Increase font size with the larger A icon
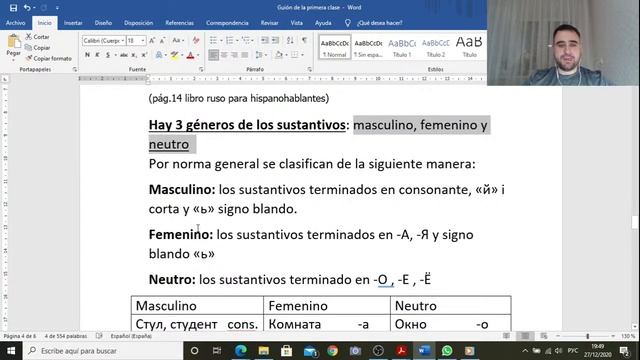Screen dimensions: 640x360 click(x=152, y=40)
